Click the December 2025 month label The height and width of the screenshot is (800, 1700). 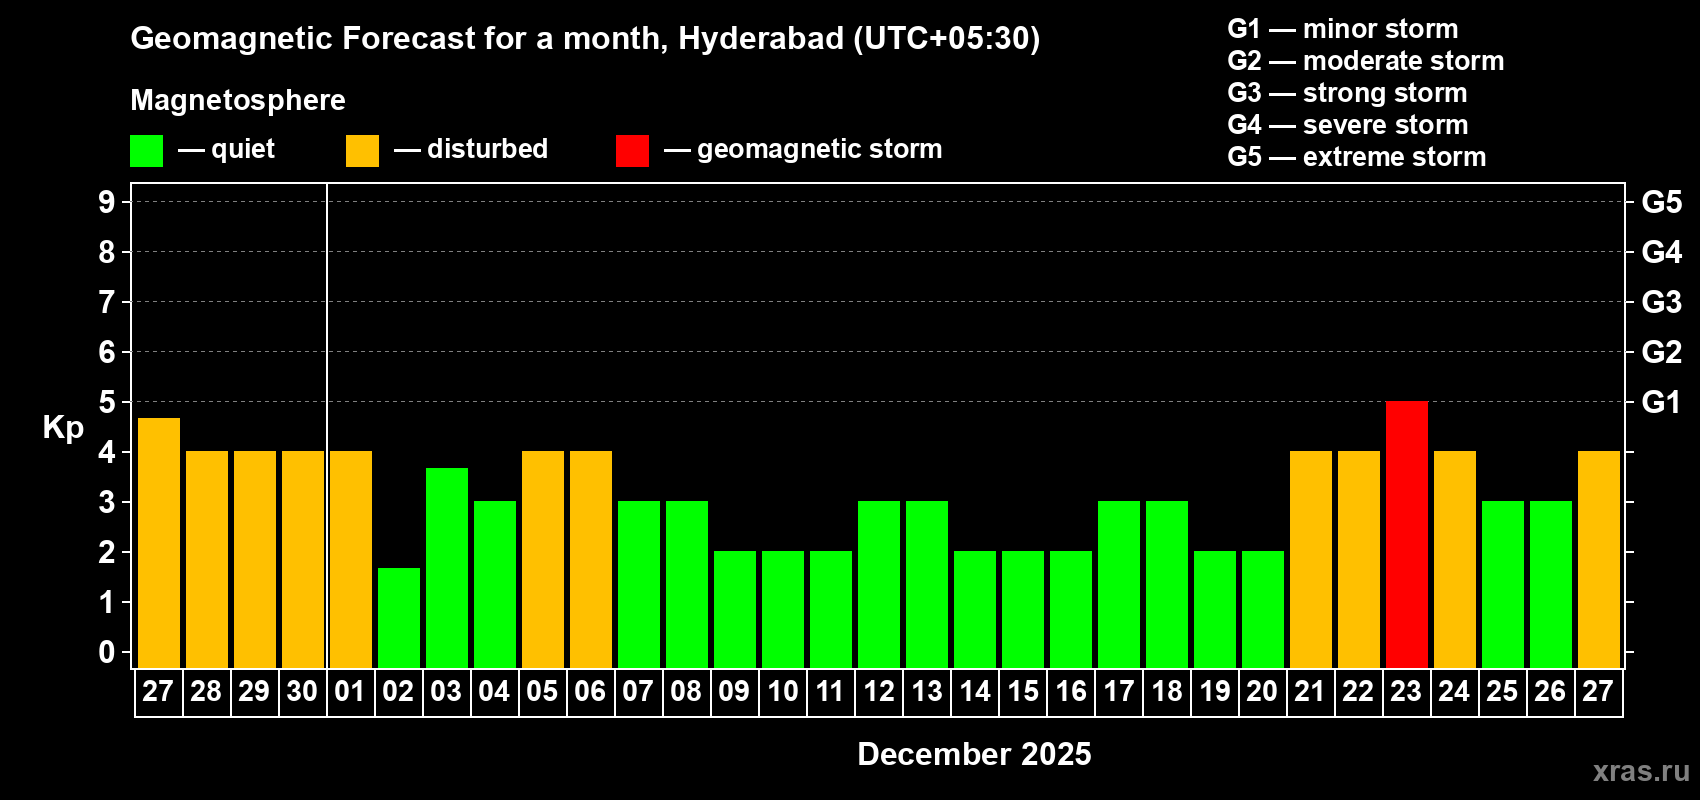[x=974, y=754]
